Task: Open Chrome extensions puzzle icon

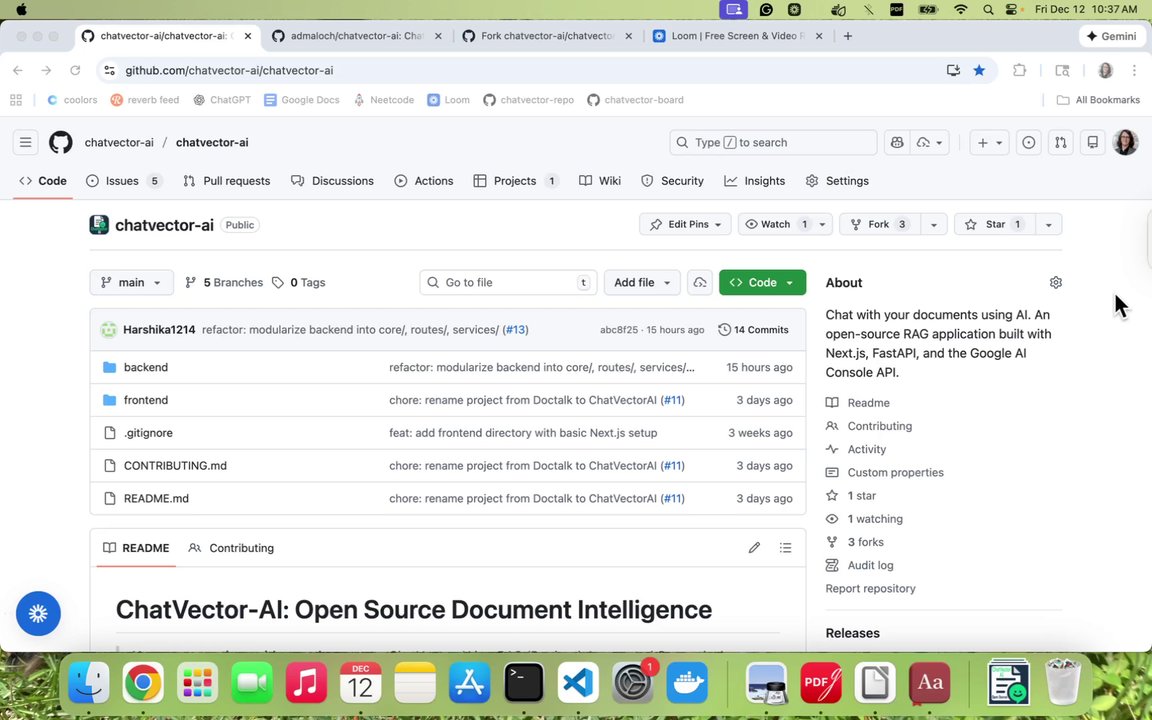Action: [1019, 71]
